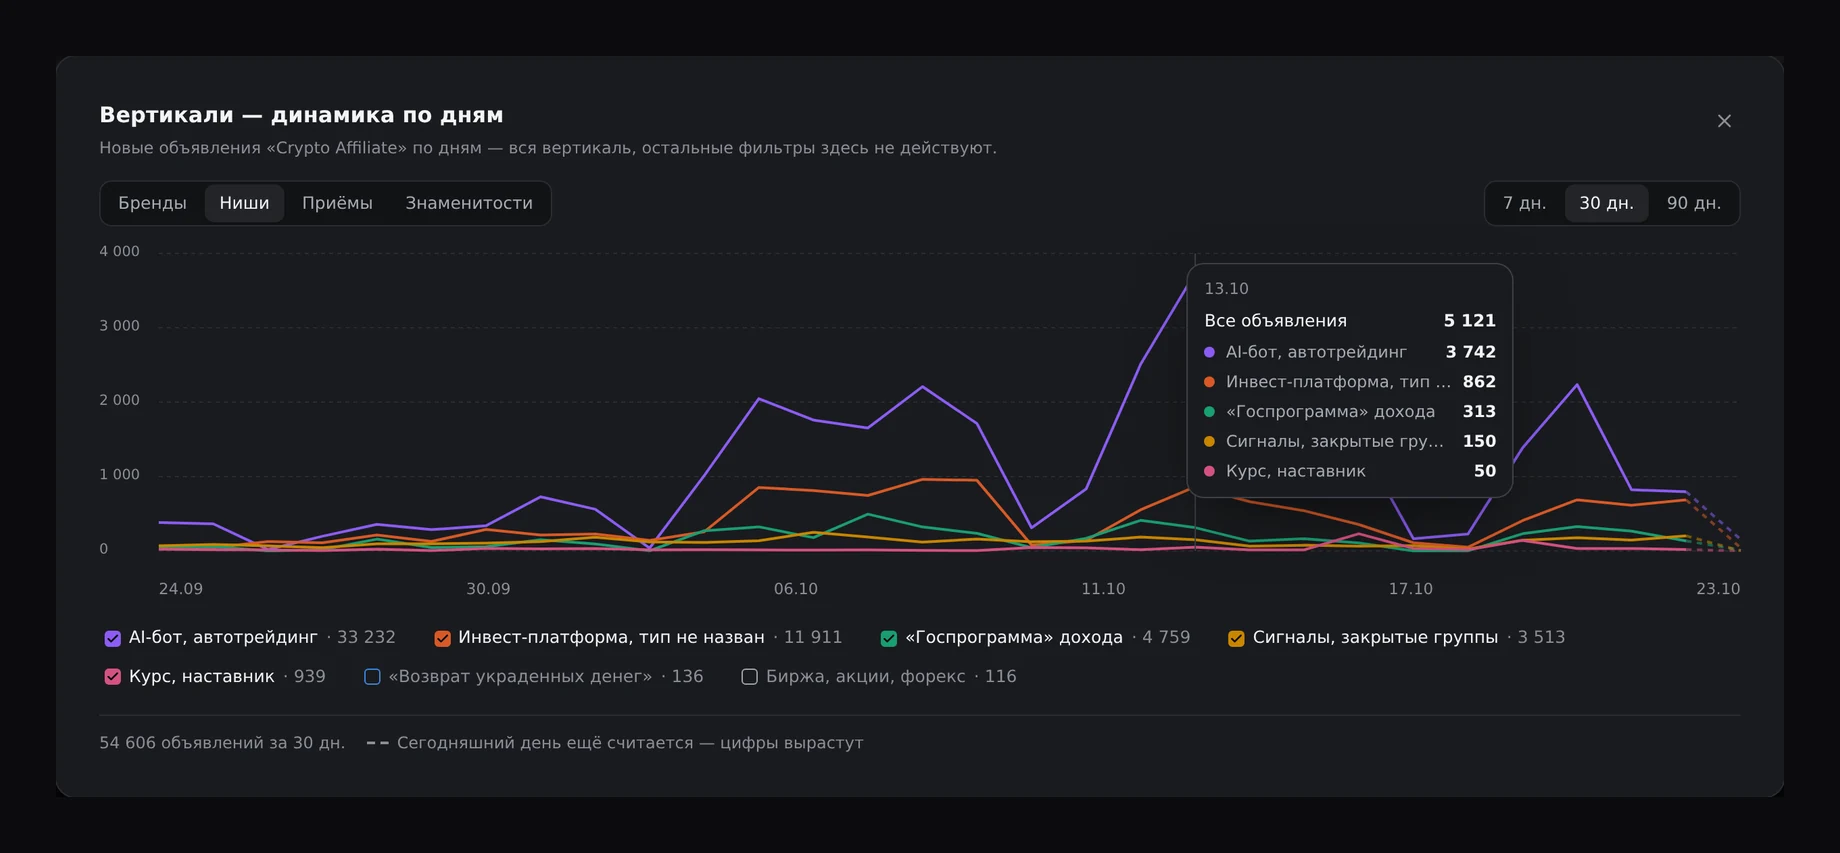Image resolution: width=1840 pixels, height=853 pixels.
Task: Switch to the Бренды tab
Action: pos(152,203)
